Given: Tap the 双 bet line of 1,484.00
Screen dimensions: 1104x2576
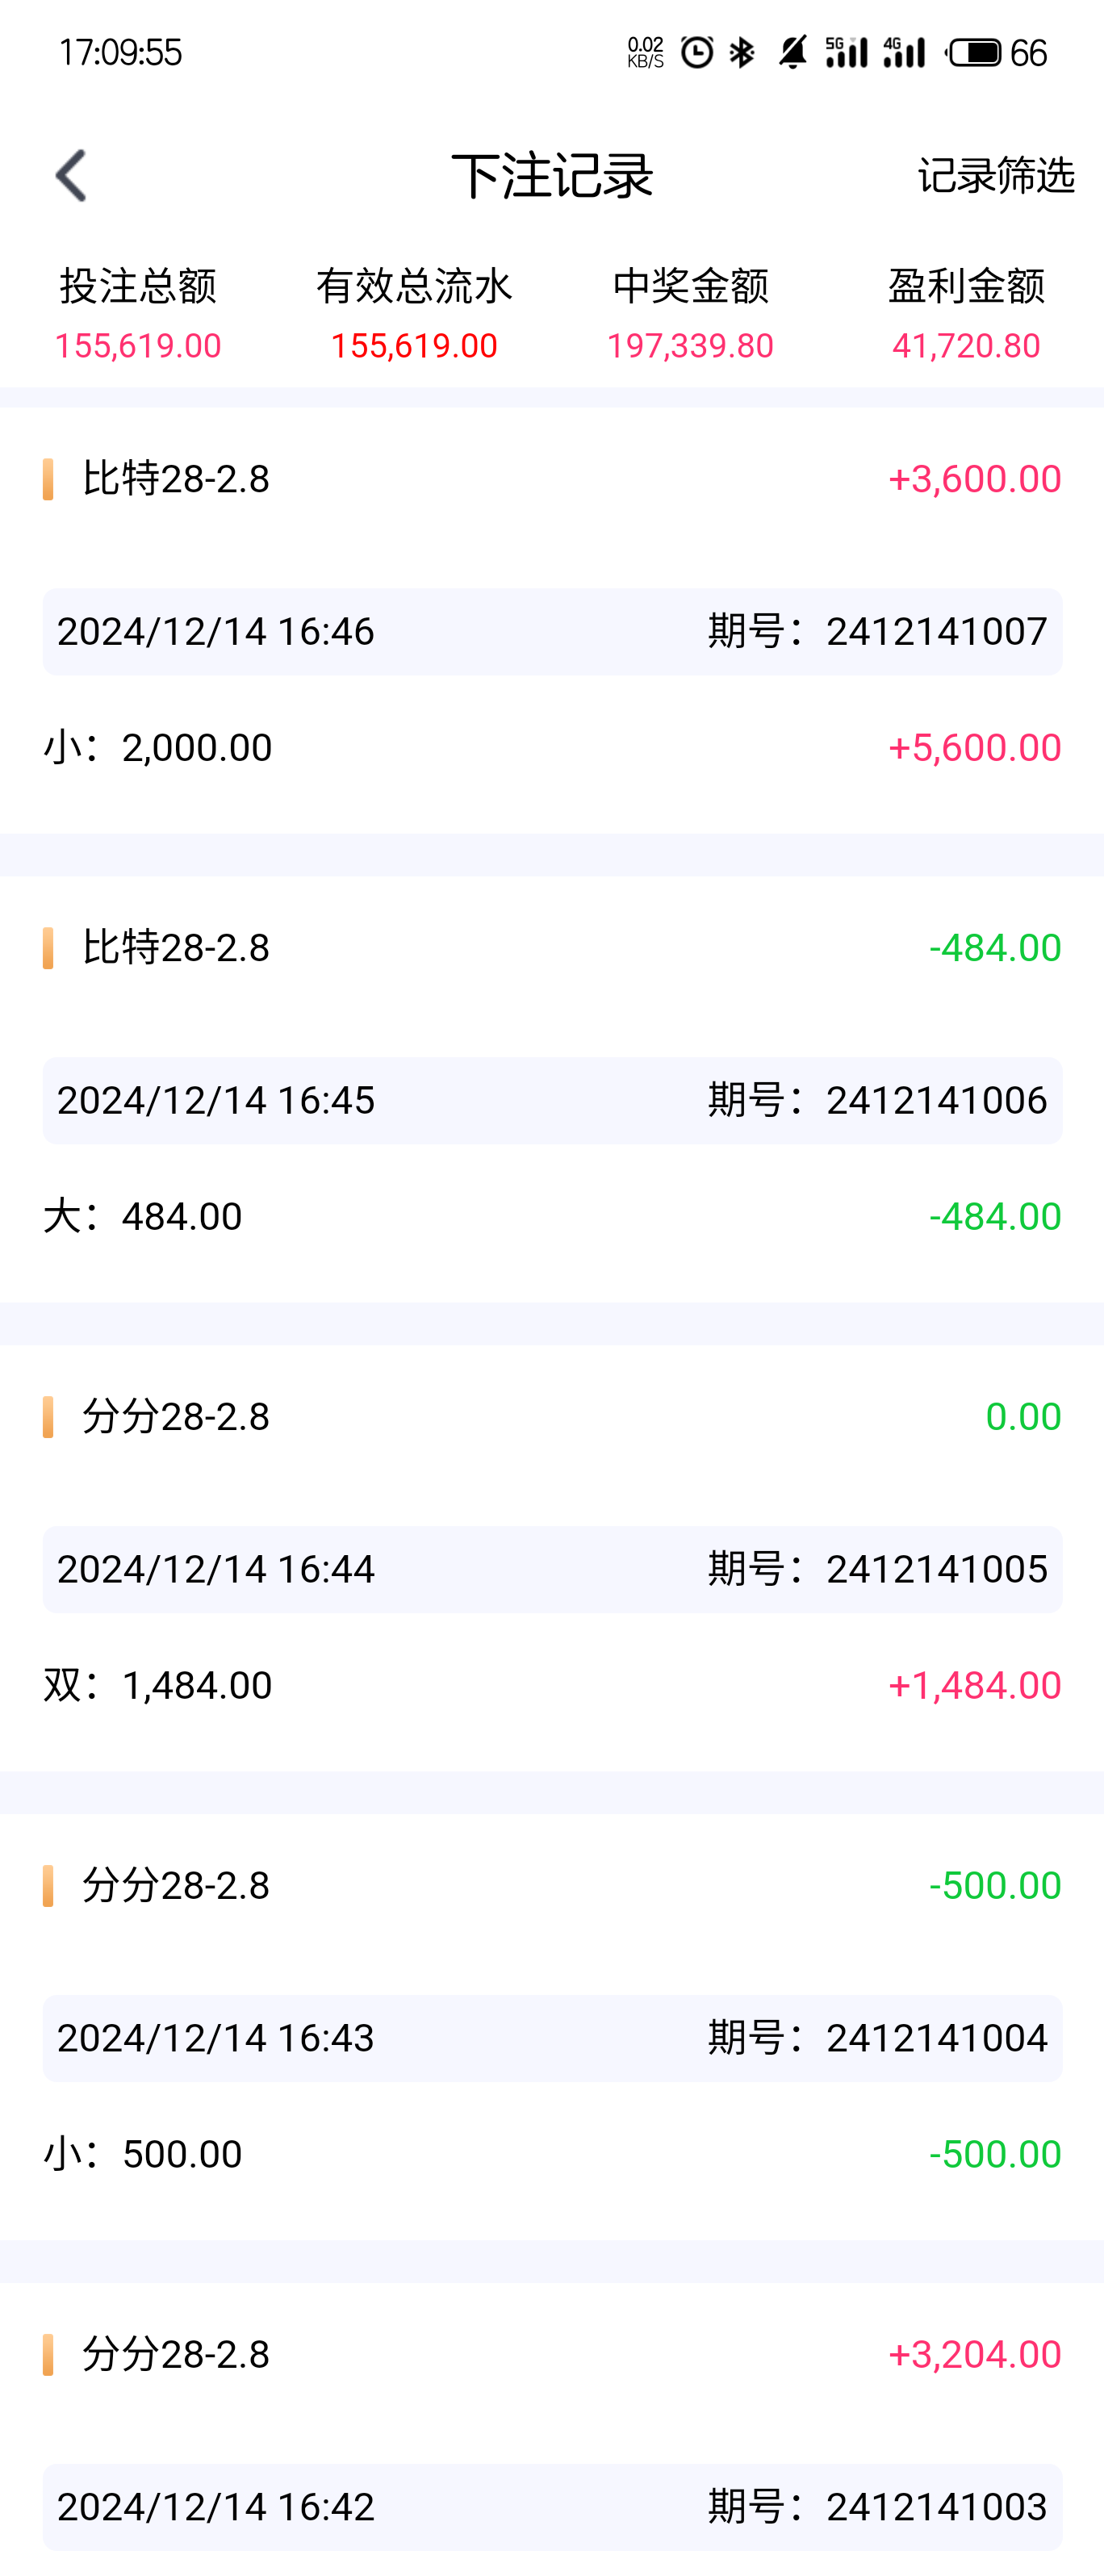Looking at the screenshot, I should (552, 1686).
